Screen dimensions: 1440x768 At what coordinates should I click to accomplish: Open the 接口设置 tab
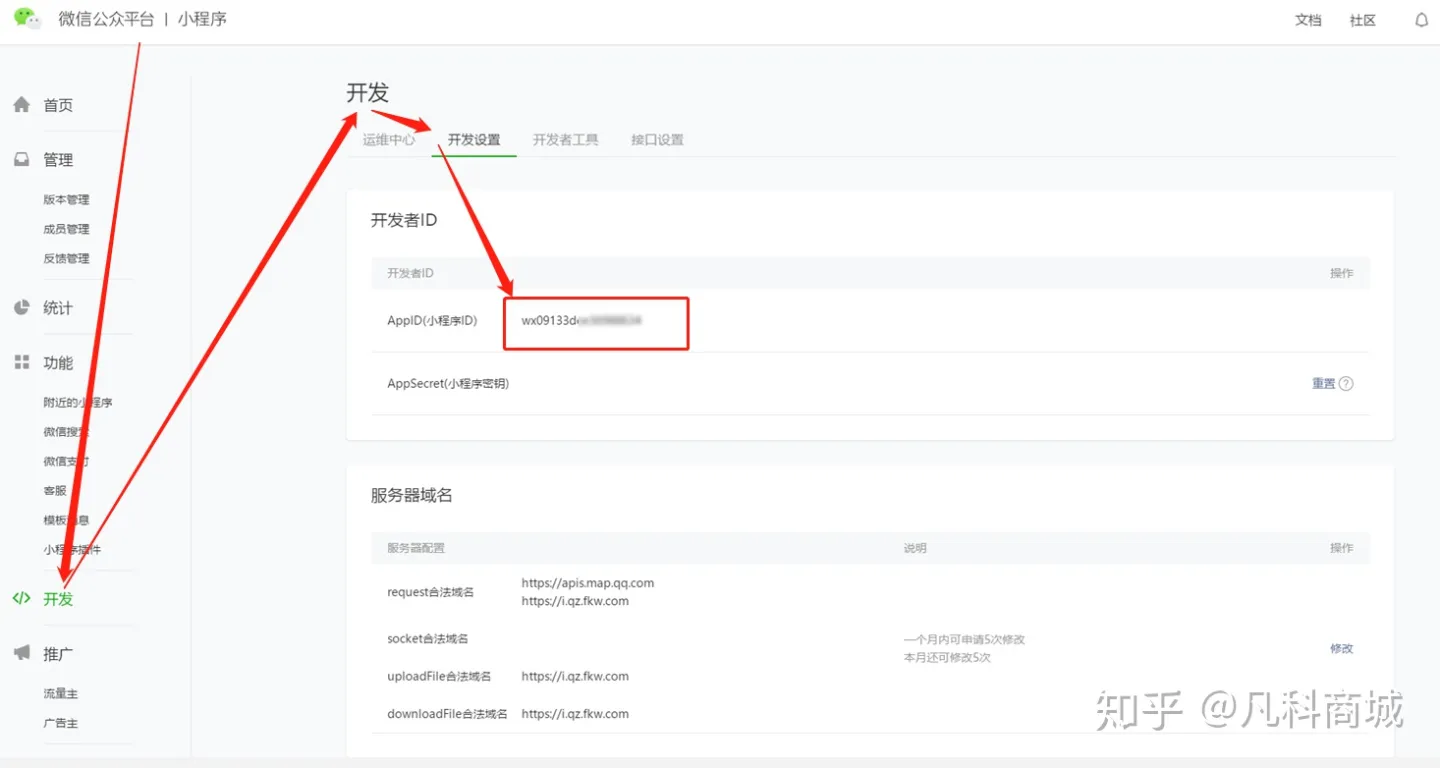click(656, 140)
